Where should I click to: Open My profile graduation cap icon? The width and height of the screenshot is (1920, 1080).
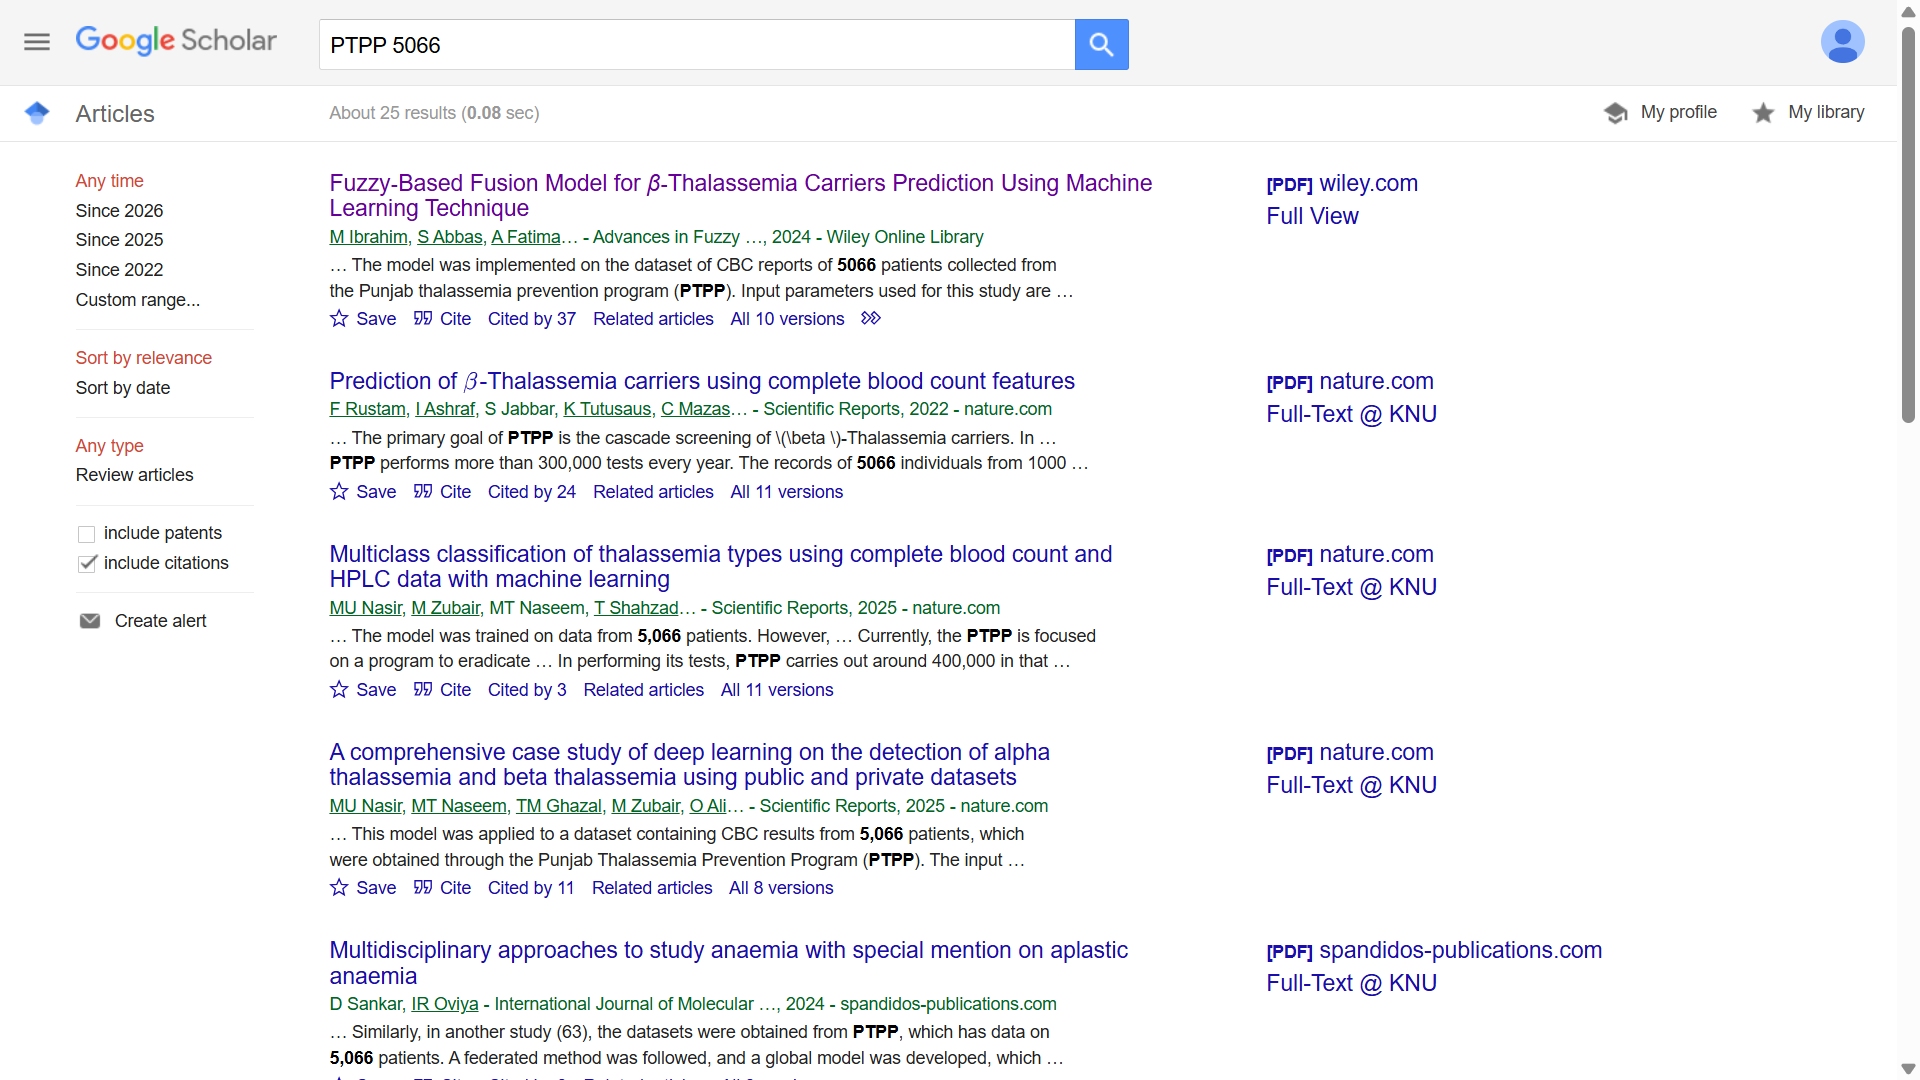point(1615,113)
